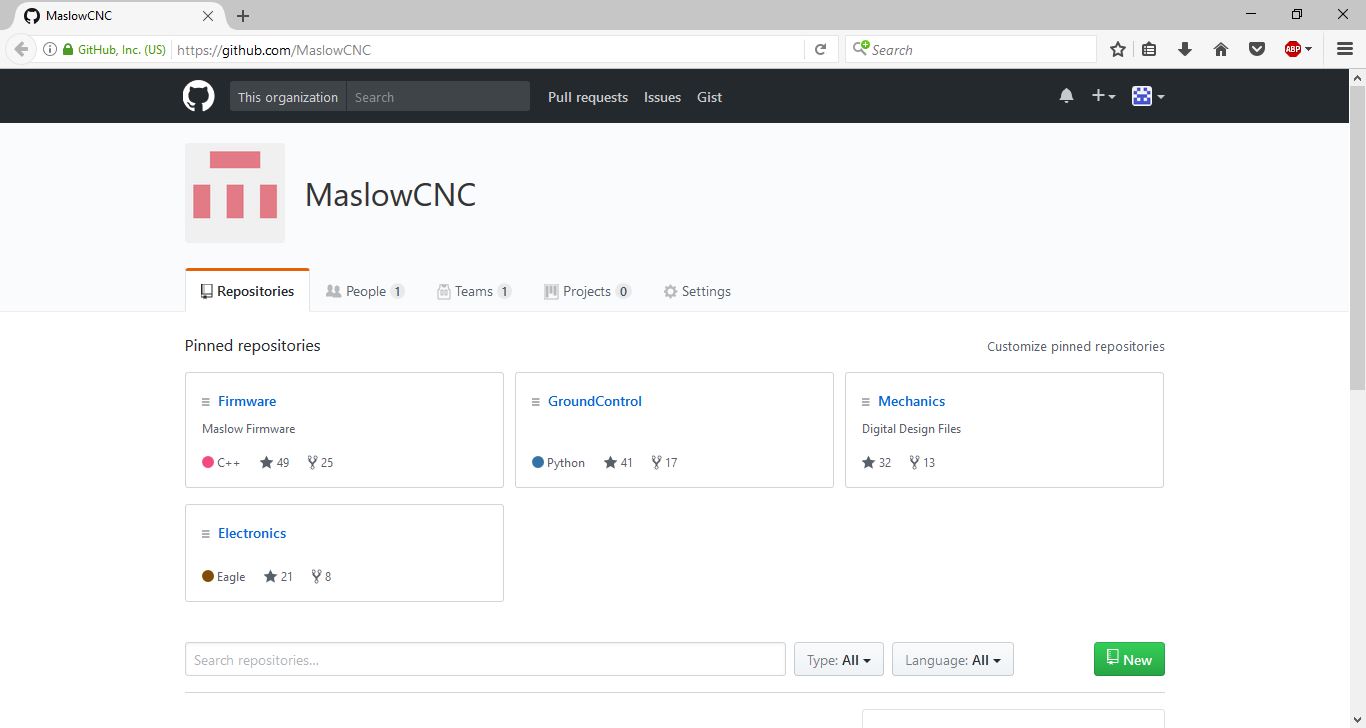Viewport: 1366px width, 728px height.
Task: View Firmware stargazers count 49
Action: pos(275,462)
